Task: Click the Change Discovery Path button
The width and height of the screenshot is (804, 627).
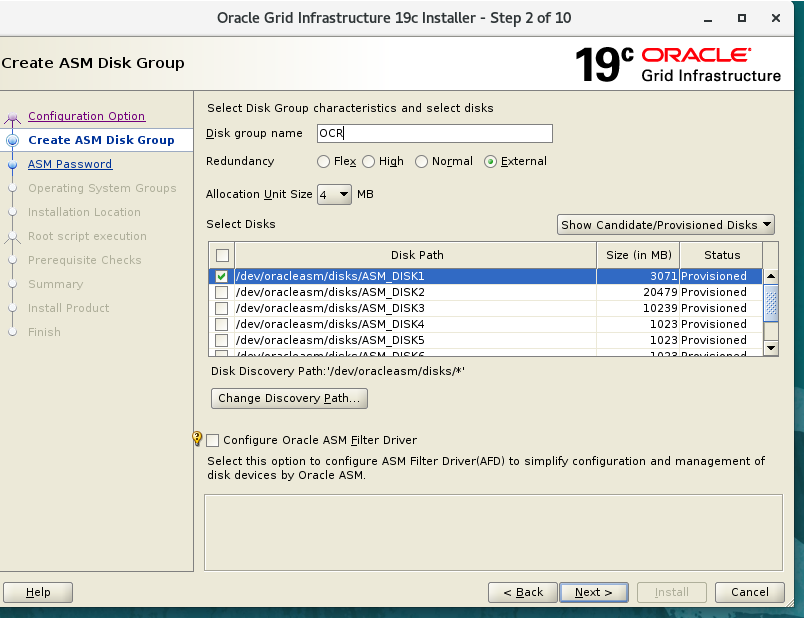Action: point(289,398)
